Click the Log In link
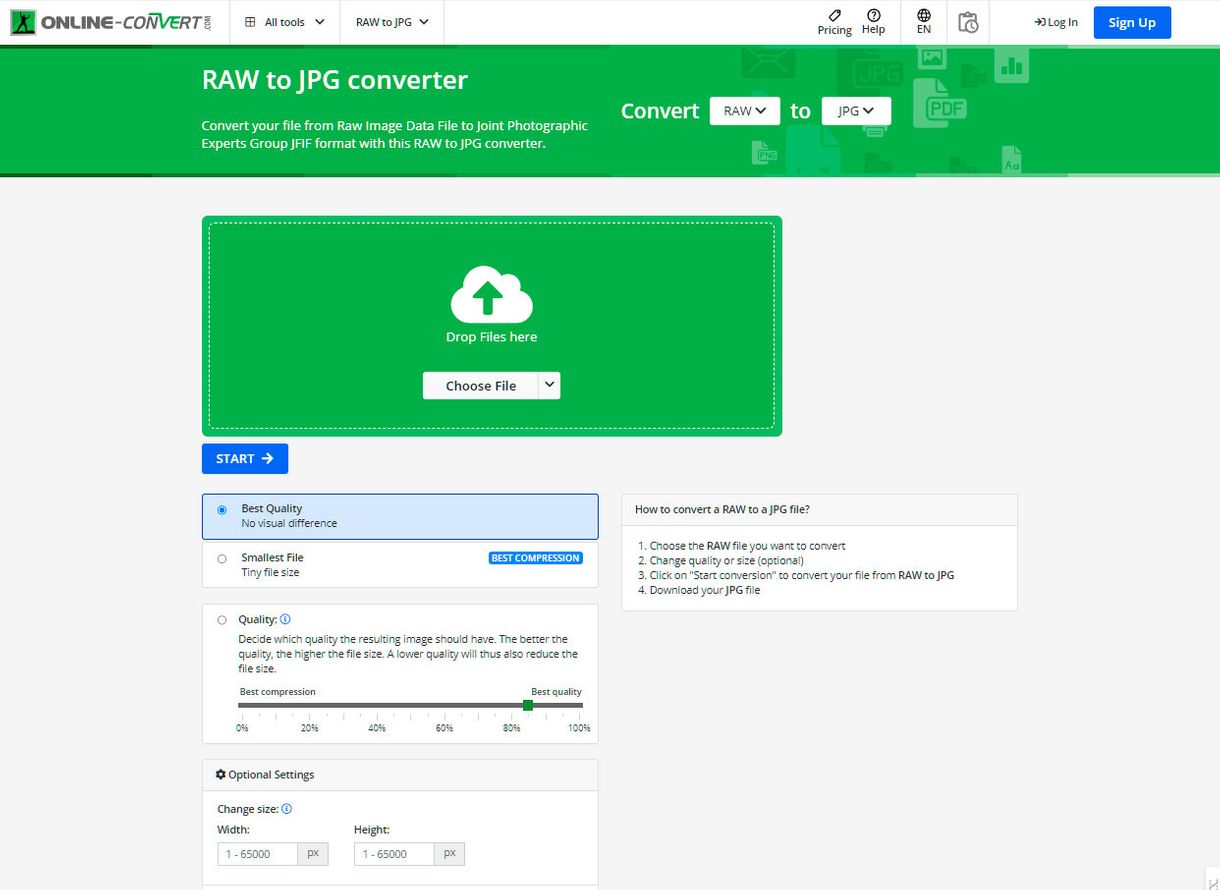Screen dimensions: 1220x890 pyautogui.click(x=1056, y=21)
